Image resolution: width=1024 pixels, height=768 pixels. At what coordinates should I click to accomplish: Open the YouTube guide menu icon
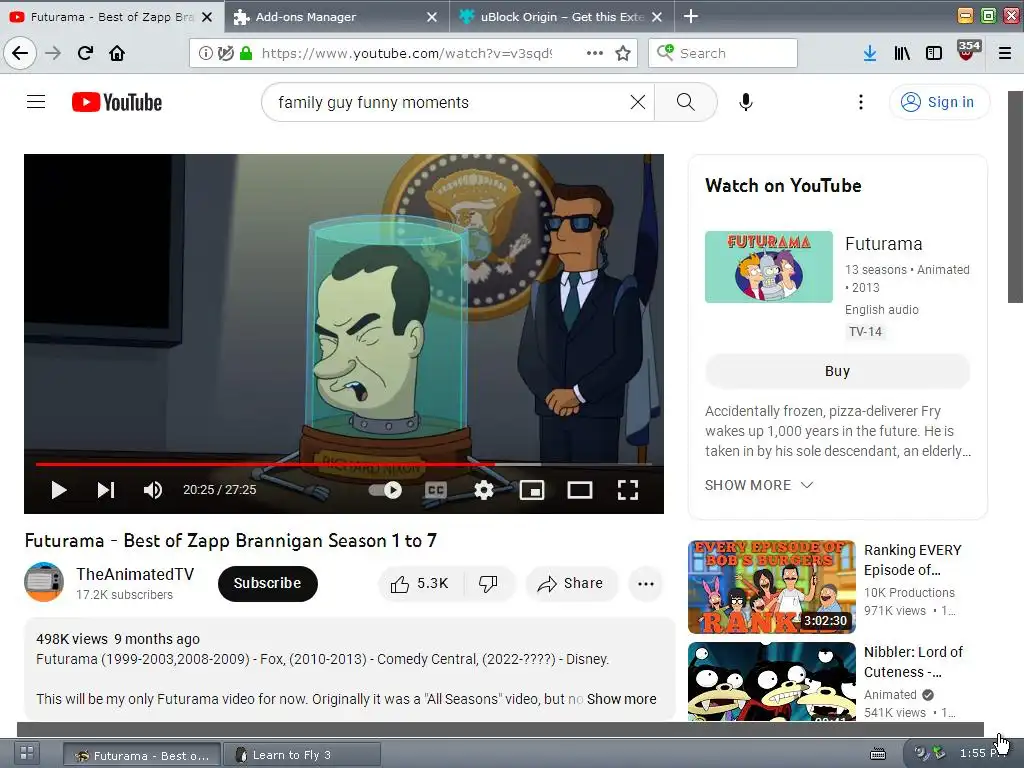(x=36, y=102)
